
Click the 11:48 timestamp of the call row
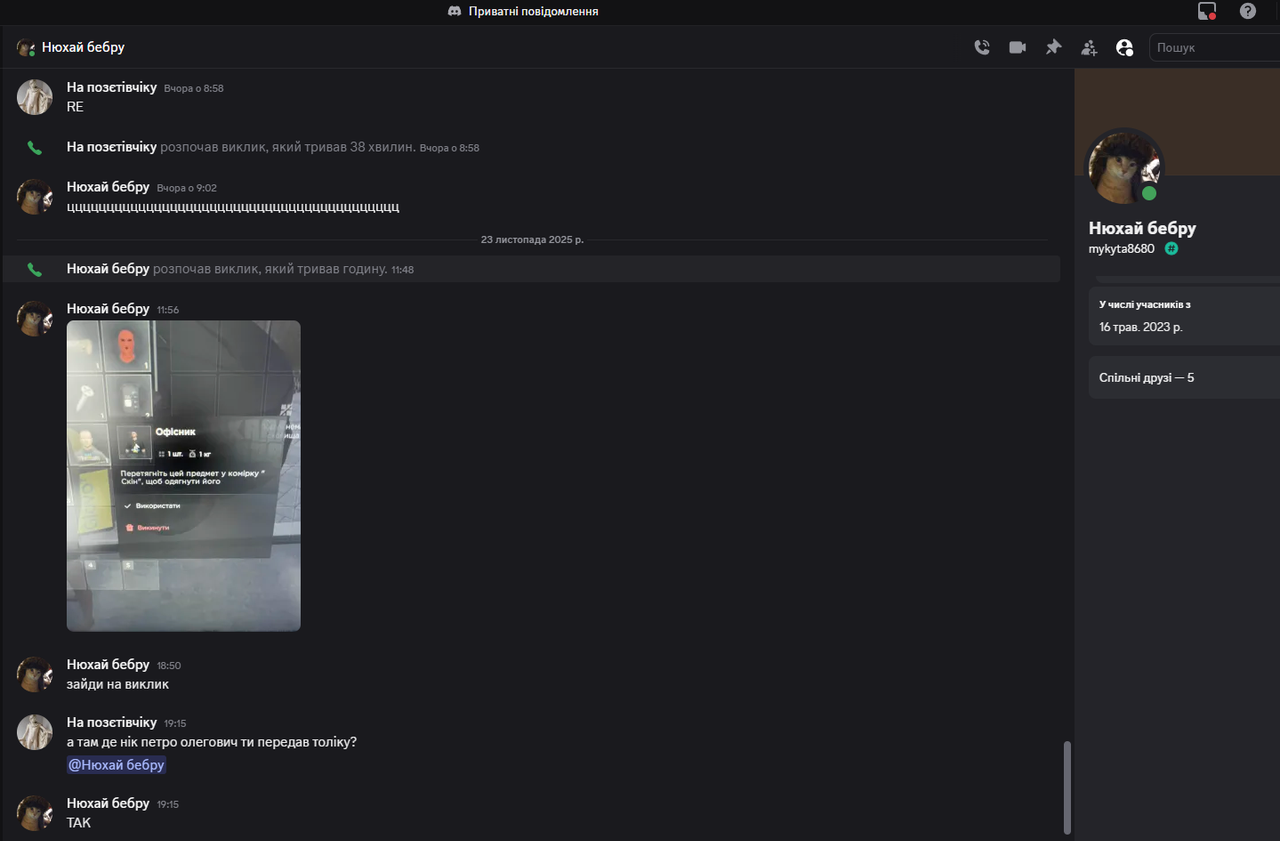click(x=402, y=269)
